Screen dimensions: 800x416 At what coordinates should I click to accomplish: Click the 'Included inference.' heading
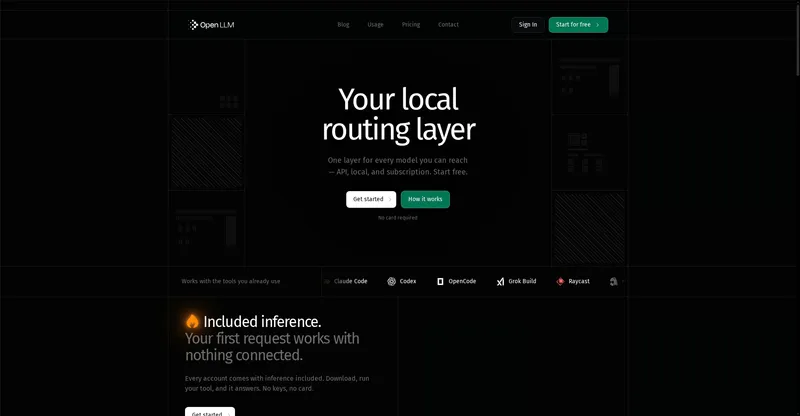[262, 322]
